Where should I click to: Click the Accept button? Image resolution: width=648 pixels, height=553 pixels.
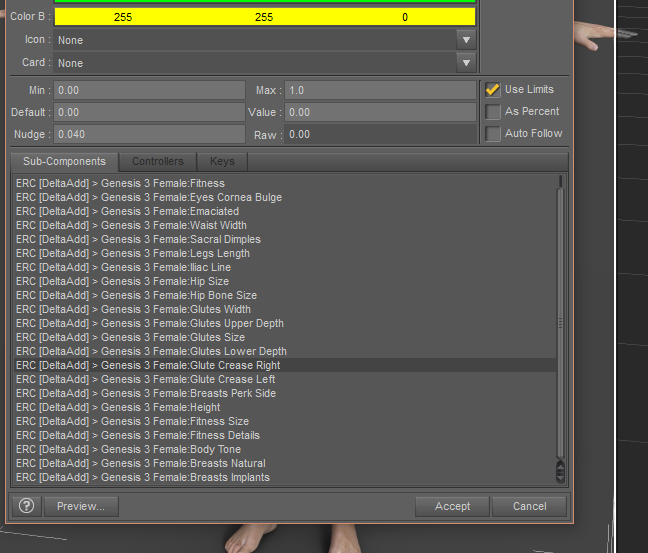453,506
